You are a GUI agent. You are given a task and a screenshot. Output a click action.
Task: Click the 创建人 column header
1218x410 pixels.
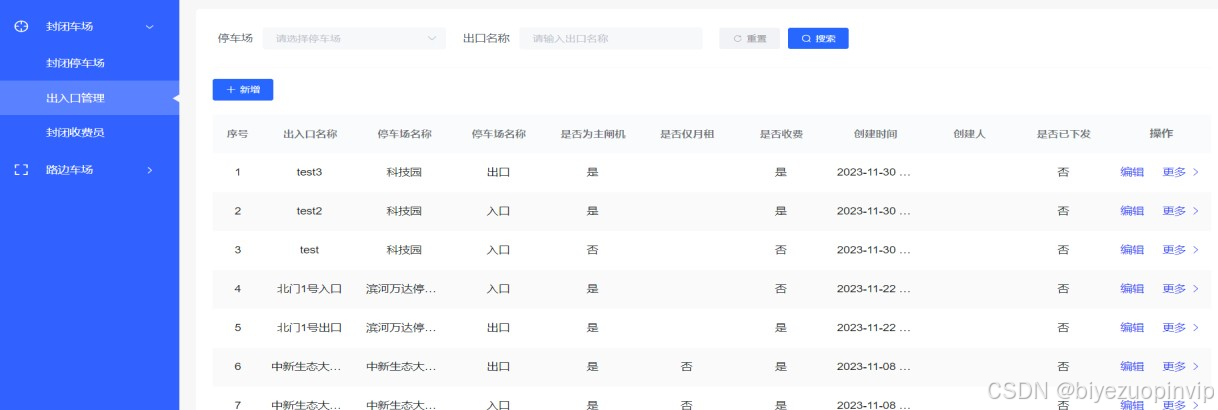coord(969,134)
